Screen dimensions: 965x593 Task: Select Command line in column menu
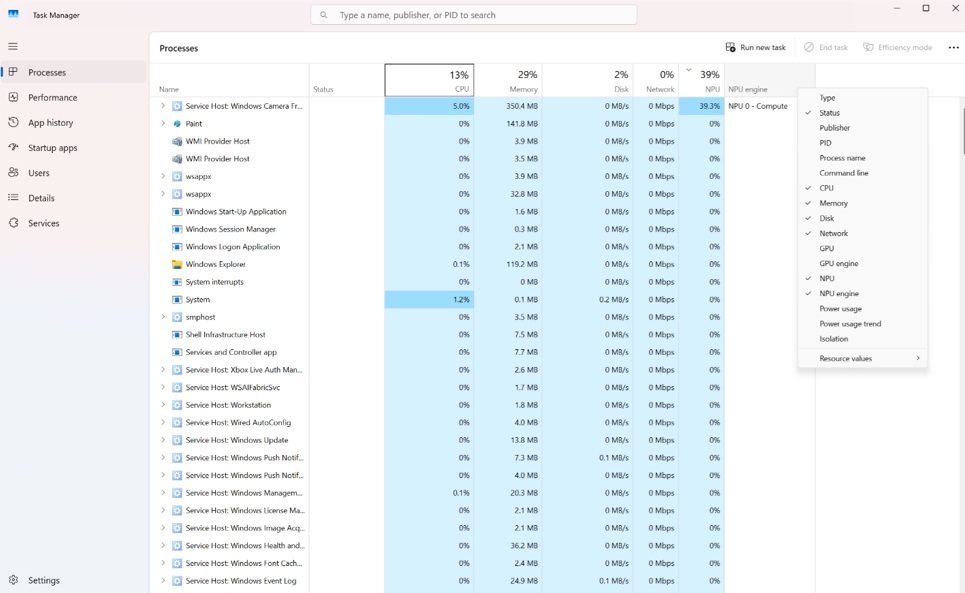coord(863,173)
